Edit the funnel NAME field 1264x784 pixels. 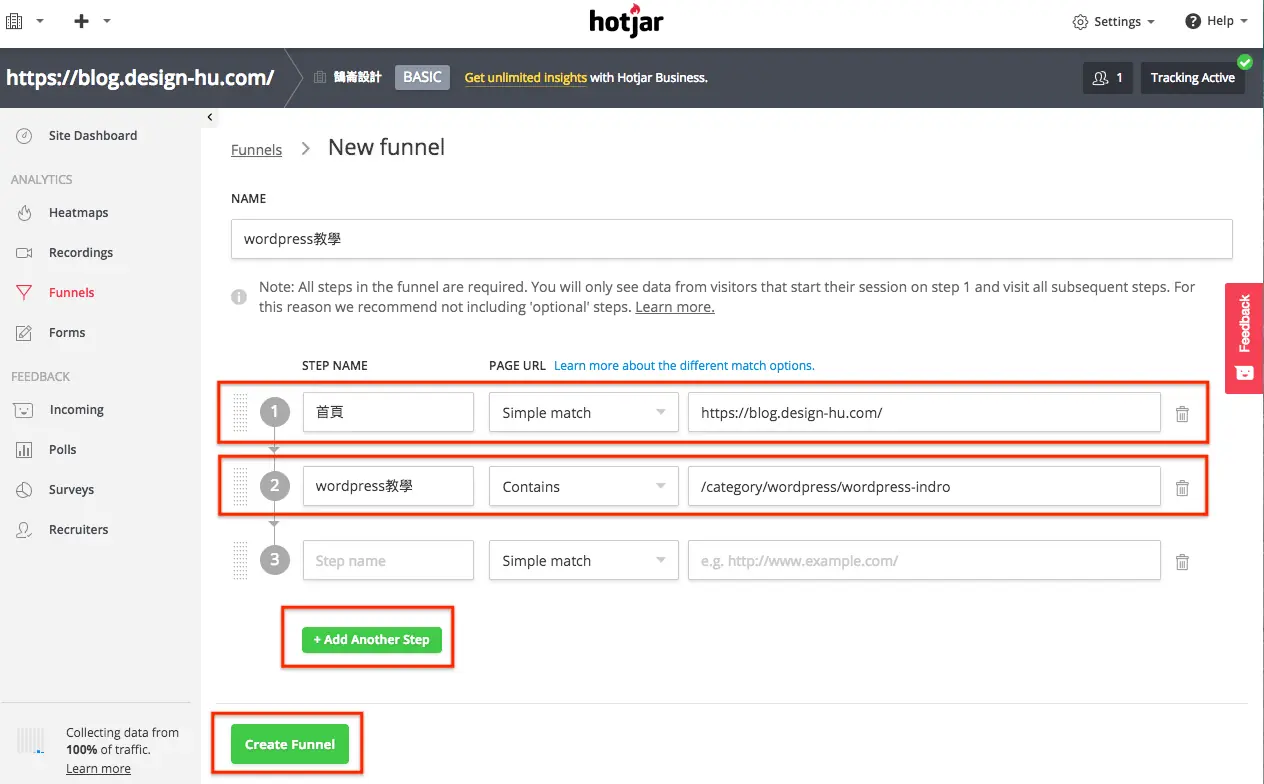731,239
